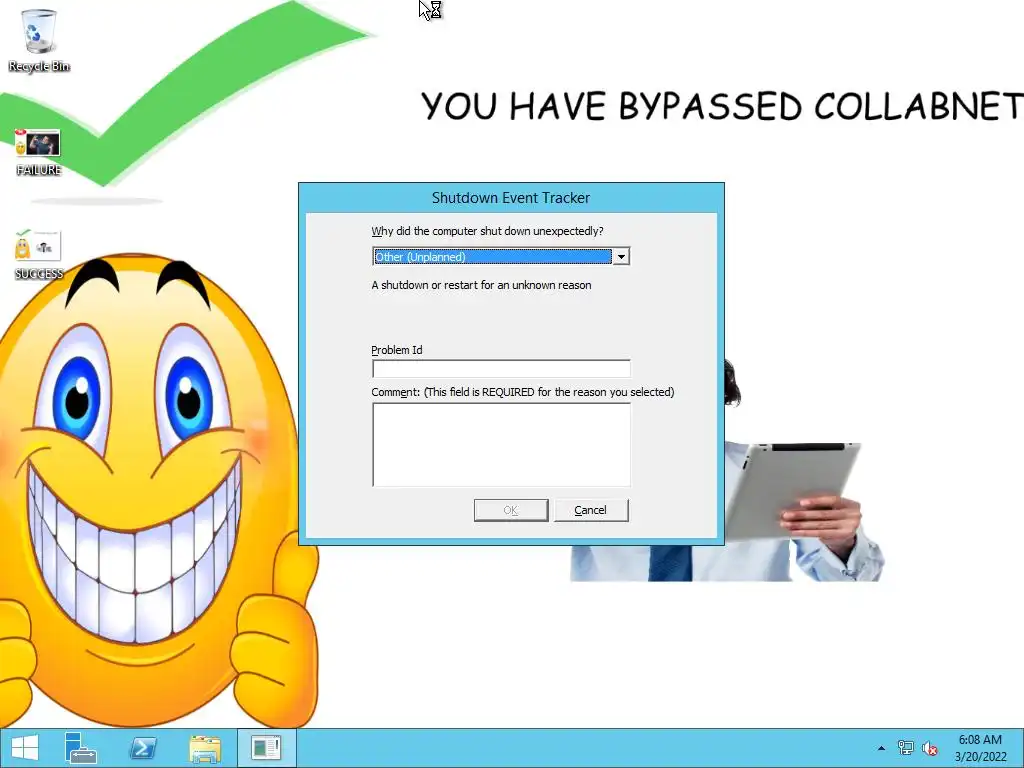Open the Recycle Bin desktop icon
Viewport: 1024px width, 768px height.
[x=39, y=40]
